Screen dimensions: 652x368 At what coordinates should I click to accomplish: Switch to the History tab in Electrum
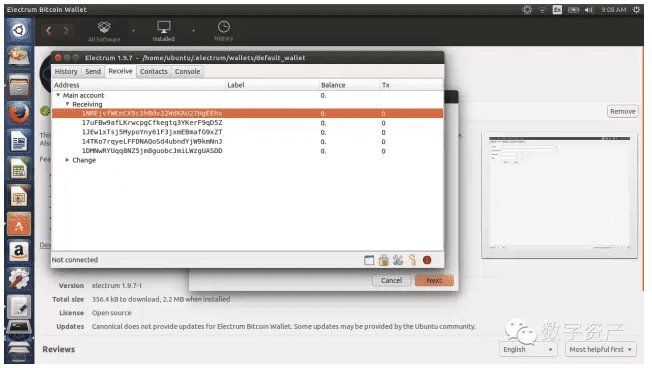click(66, 72)
